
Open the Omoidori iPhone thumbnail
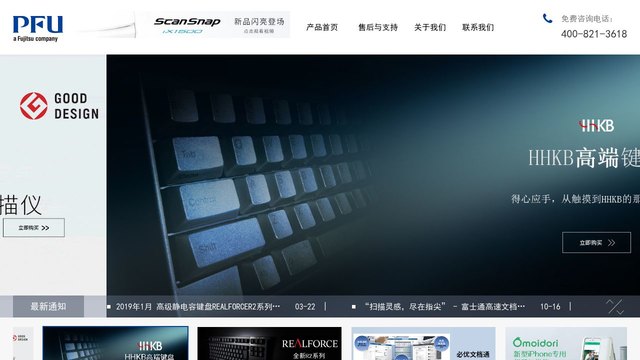pyautogui.click(x=566, y=343)
